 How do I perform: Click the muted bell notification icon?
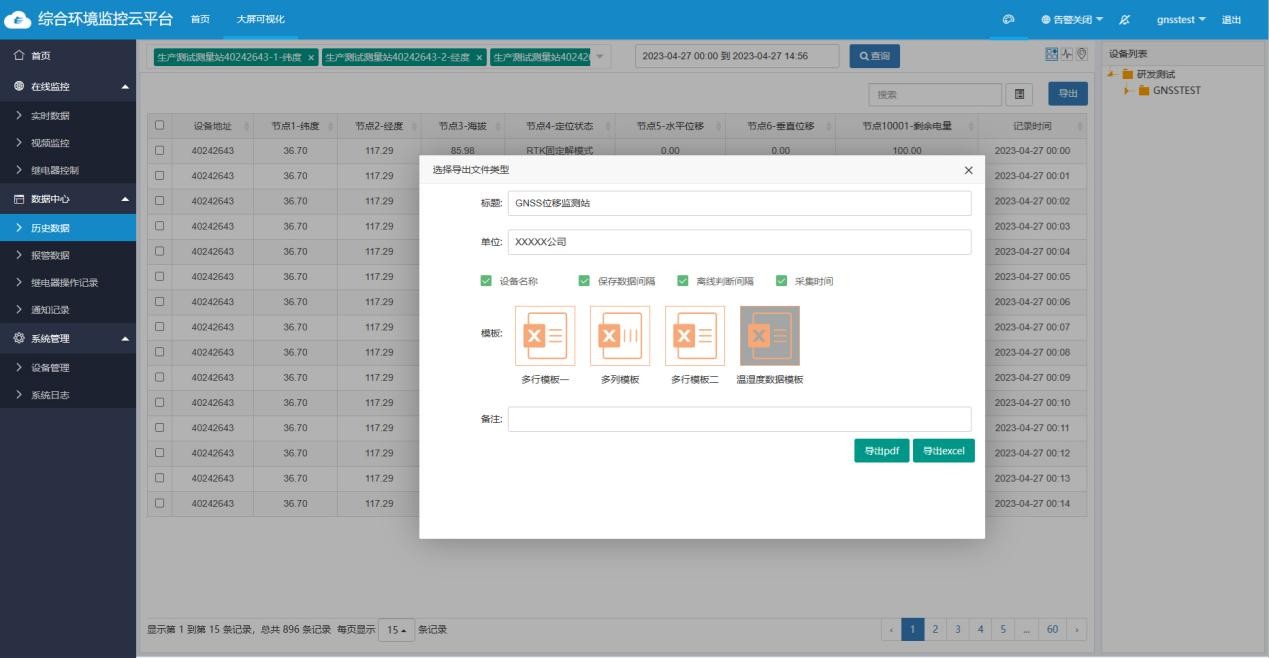pyautogui.click(x=1124, y=20)
